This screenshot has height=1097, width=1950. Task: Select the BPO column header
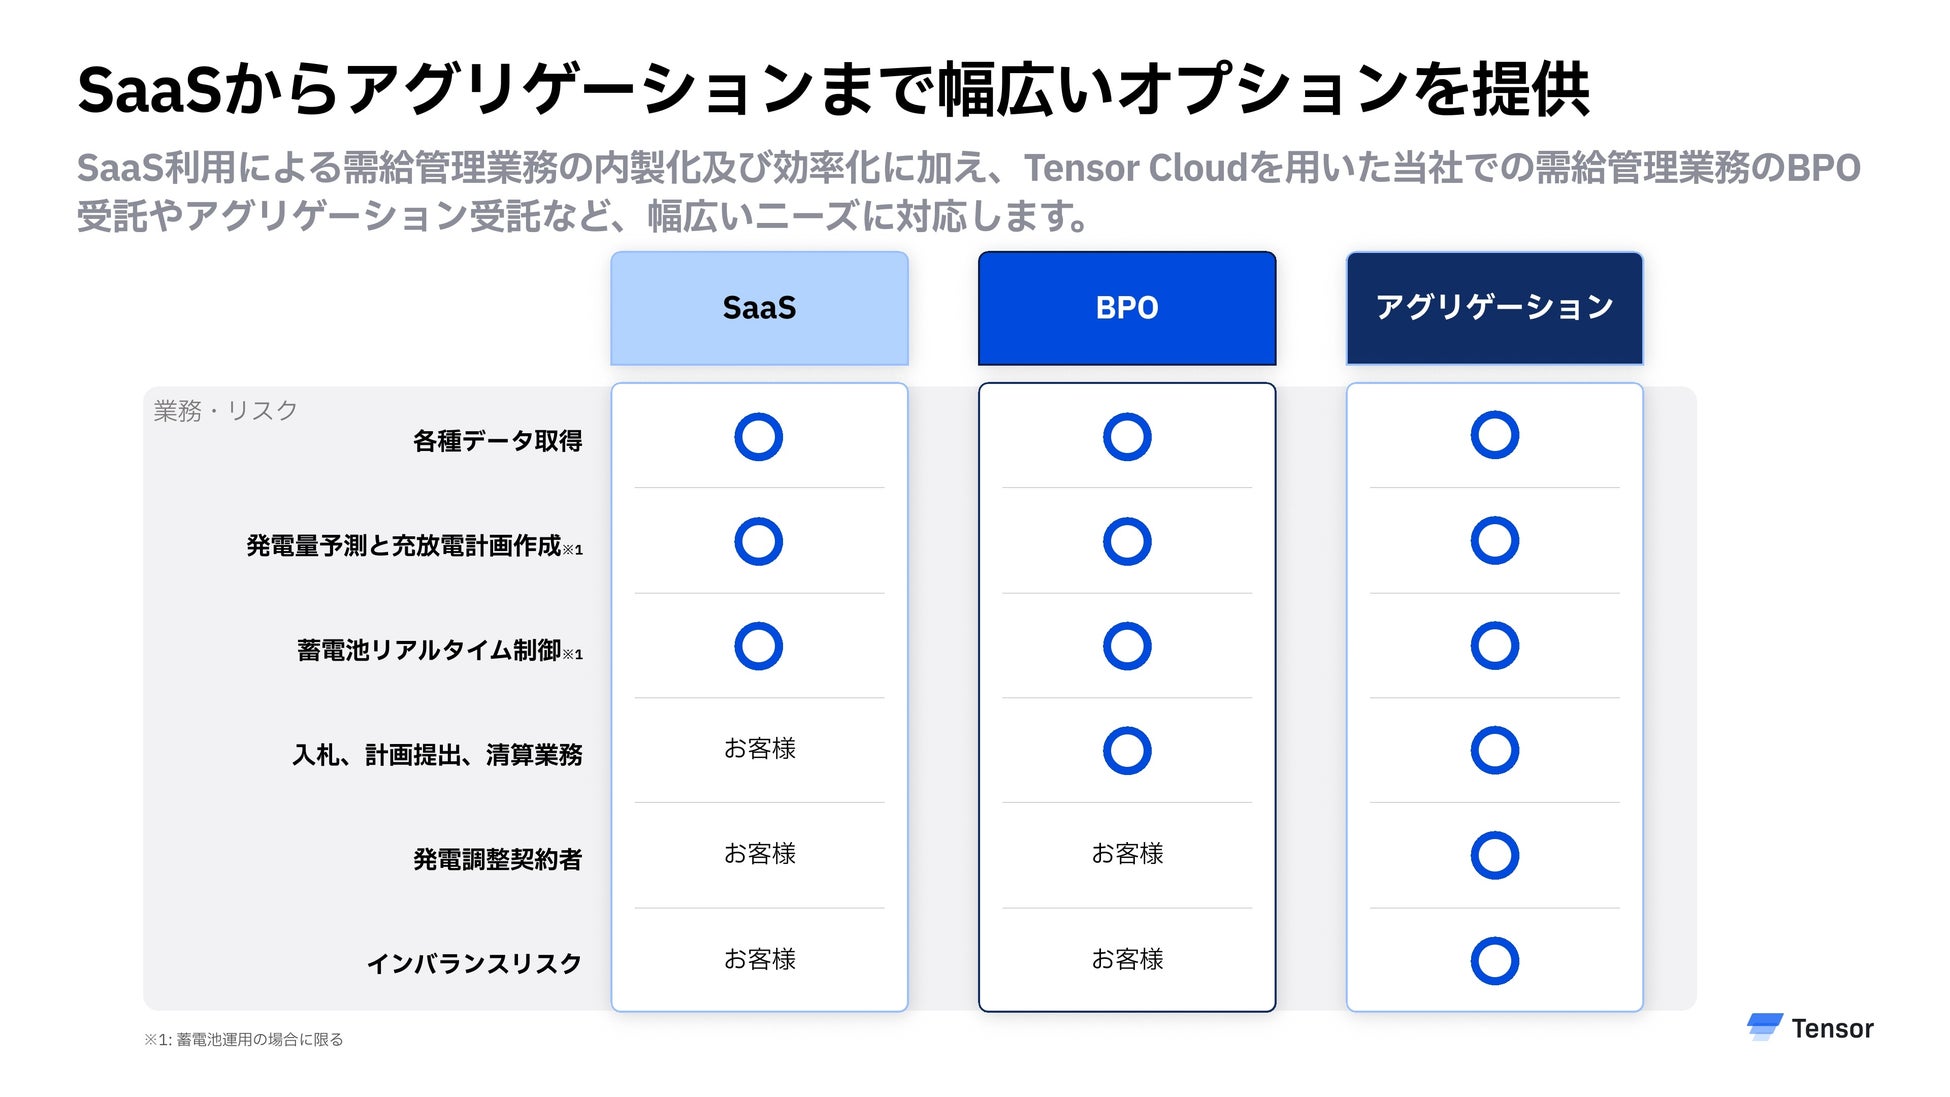tap(1127, 308)
